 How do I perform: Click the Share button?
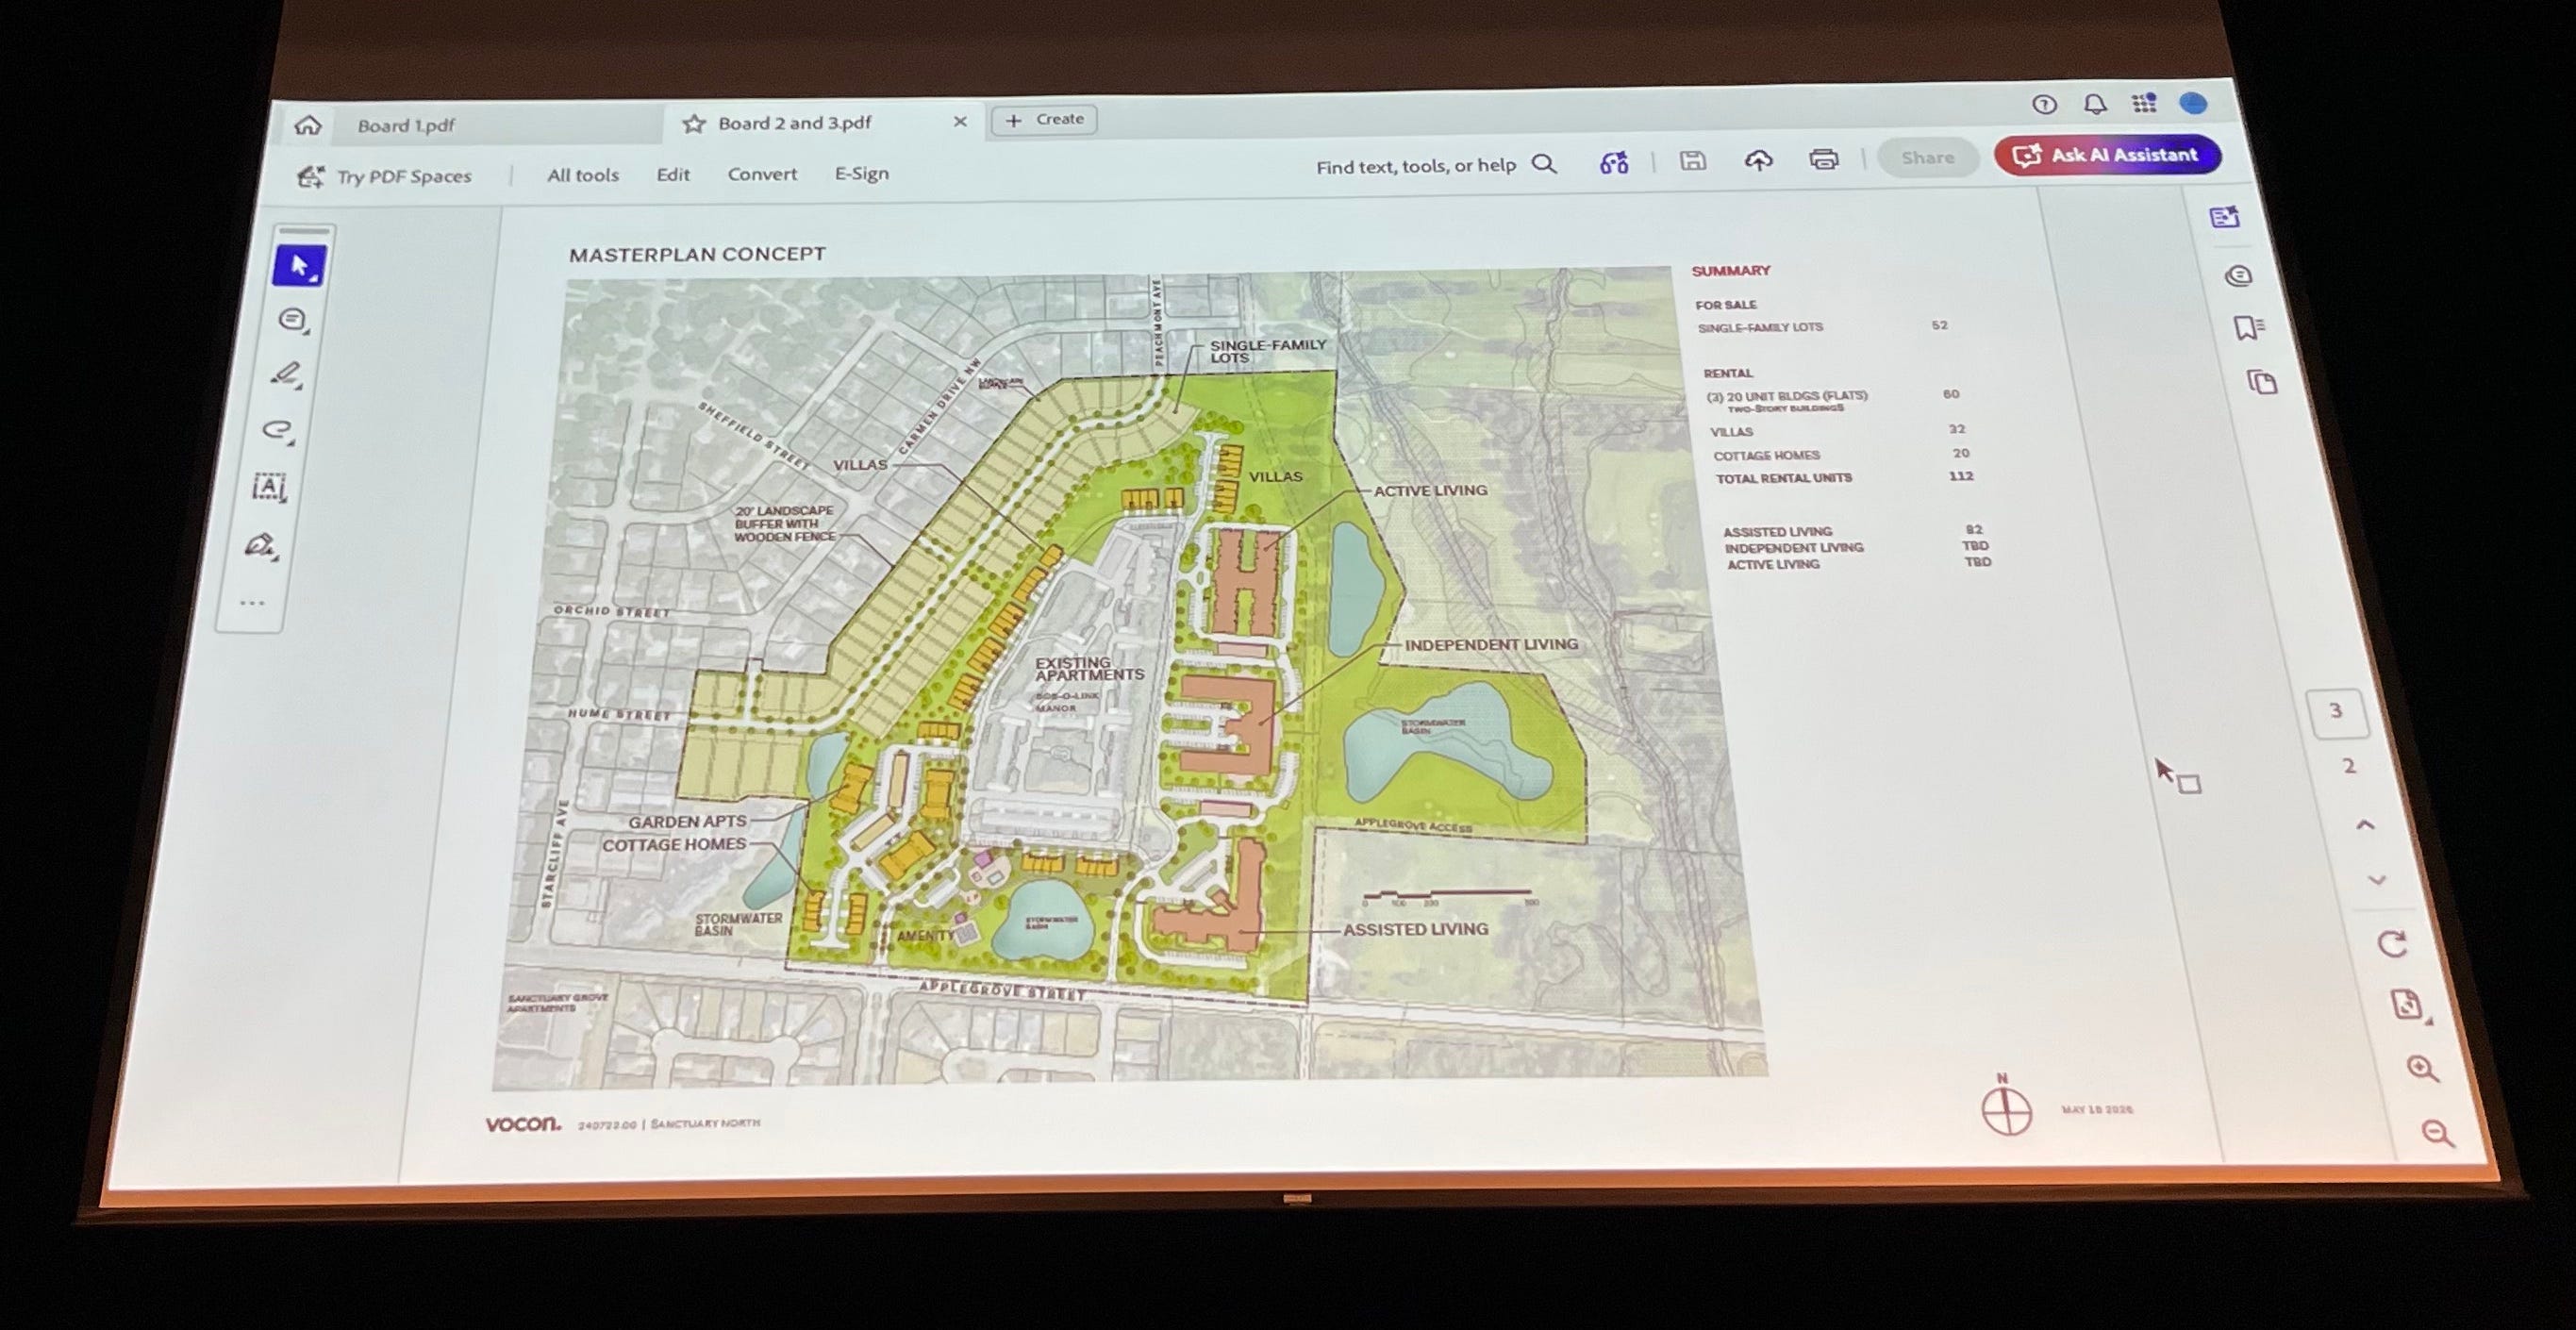tap(1928, 157)
